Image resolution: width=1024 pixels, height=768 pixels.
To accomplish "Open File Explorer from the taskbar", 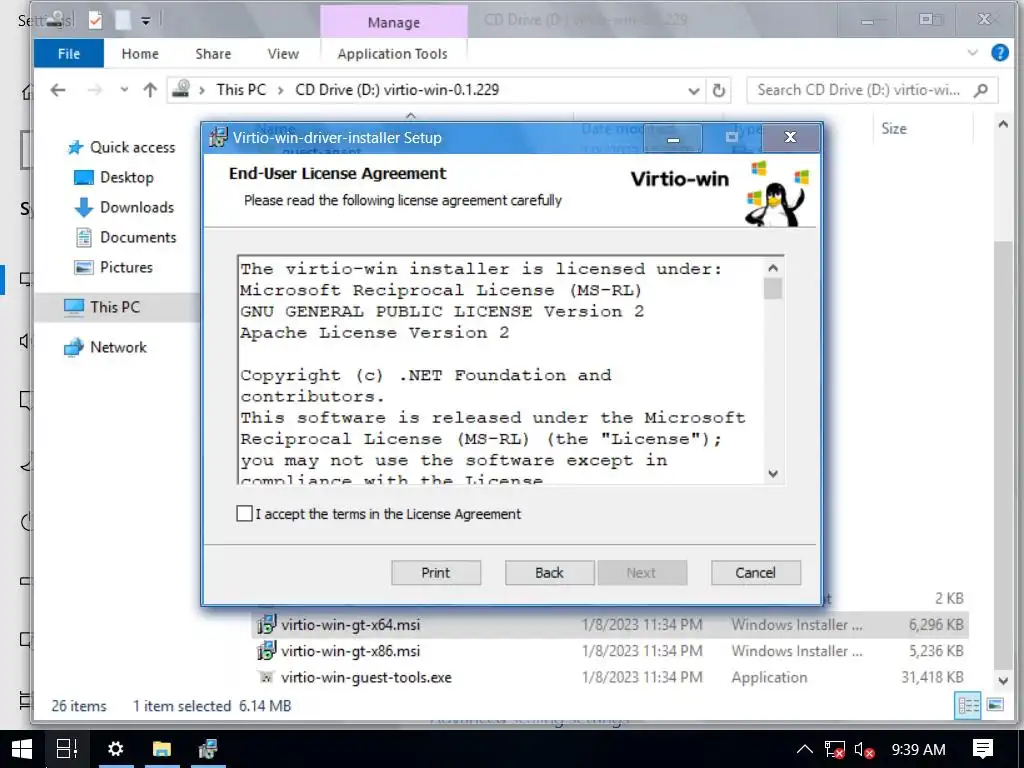I will (162, 749).
